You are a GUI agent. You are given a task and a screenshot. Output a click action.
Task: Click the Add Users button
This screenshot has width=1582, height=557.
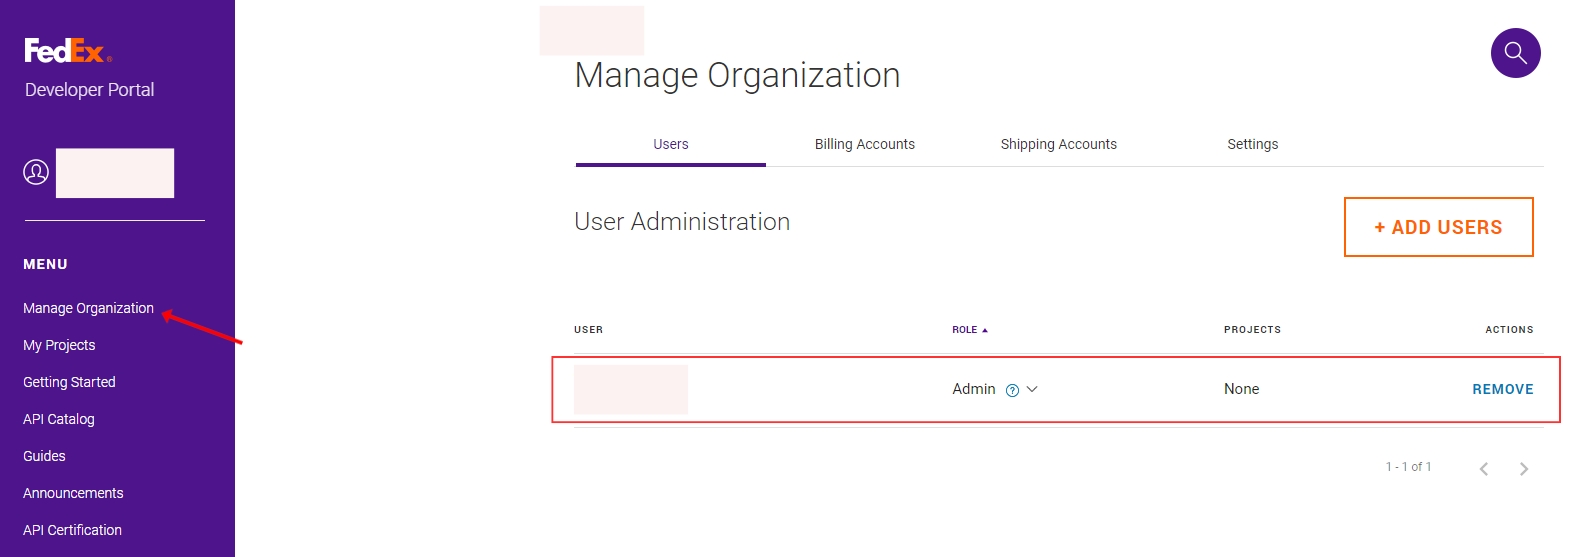(x=1438, y=227)
